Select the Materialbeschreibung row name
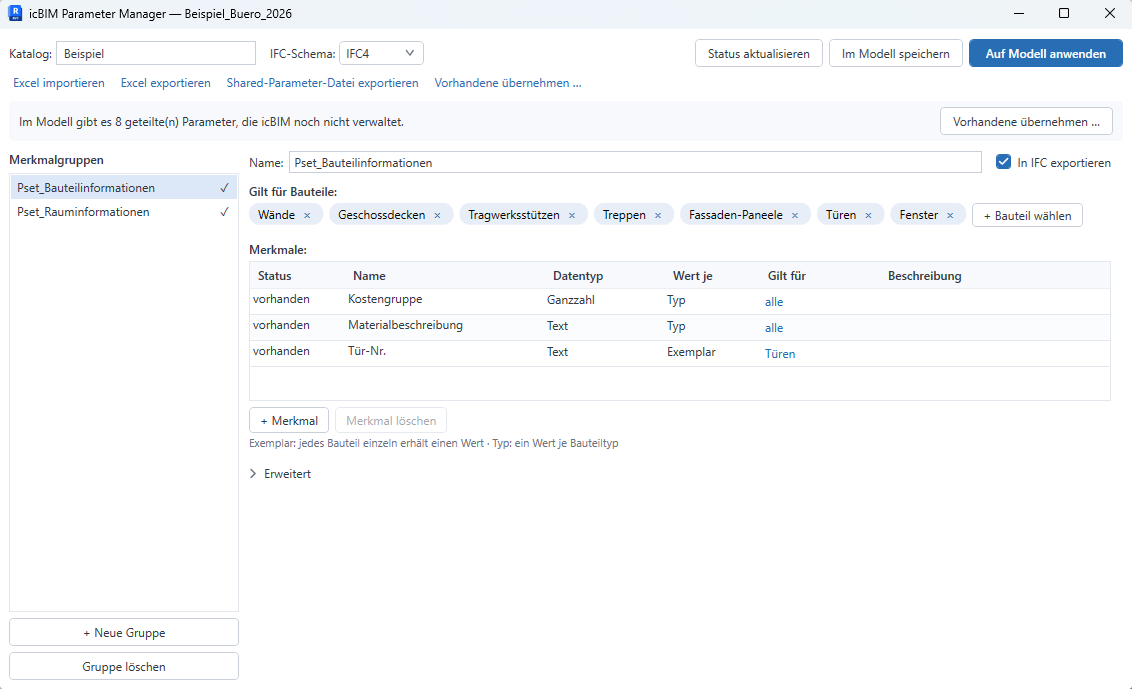 pos(405,325)
